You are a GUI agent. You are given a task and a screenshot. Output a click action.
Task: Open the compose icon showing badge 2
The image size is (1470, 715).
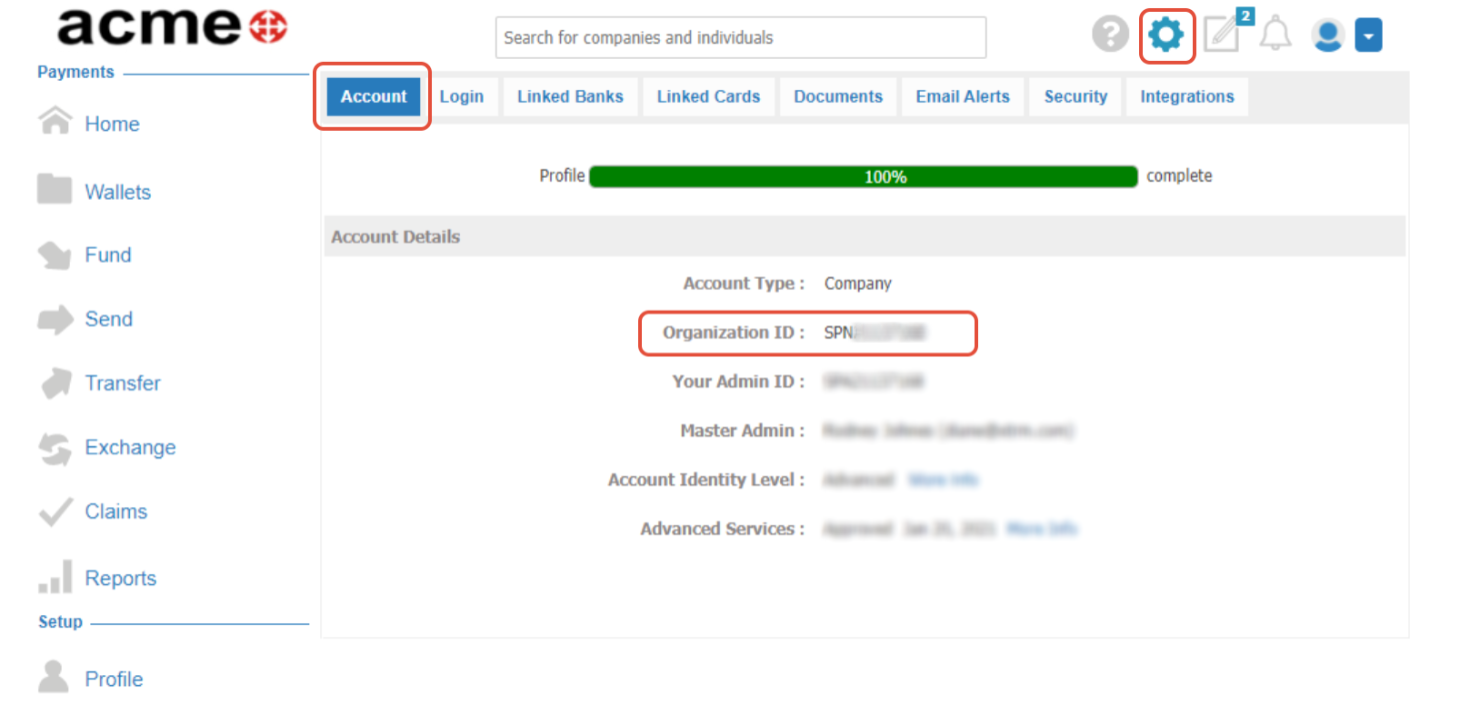pyautogui.click(x=1222, y=34)
